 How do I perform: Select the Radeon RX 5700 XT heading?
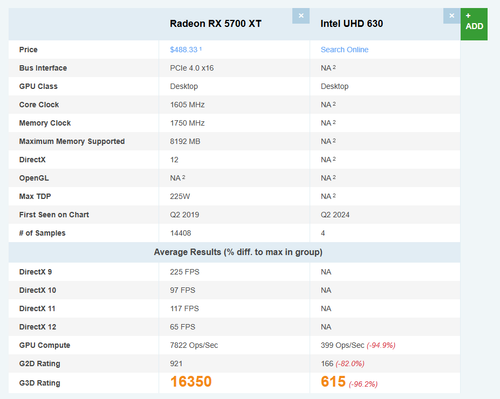pyautogui.click(x=216, y=24)
